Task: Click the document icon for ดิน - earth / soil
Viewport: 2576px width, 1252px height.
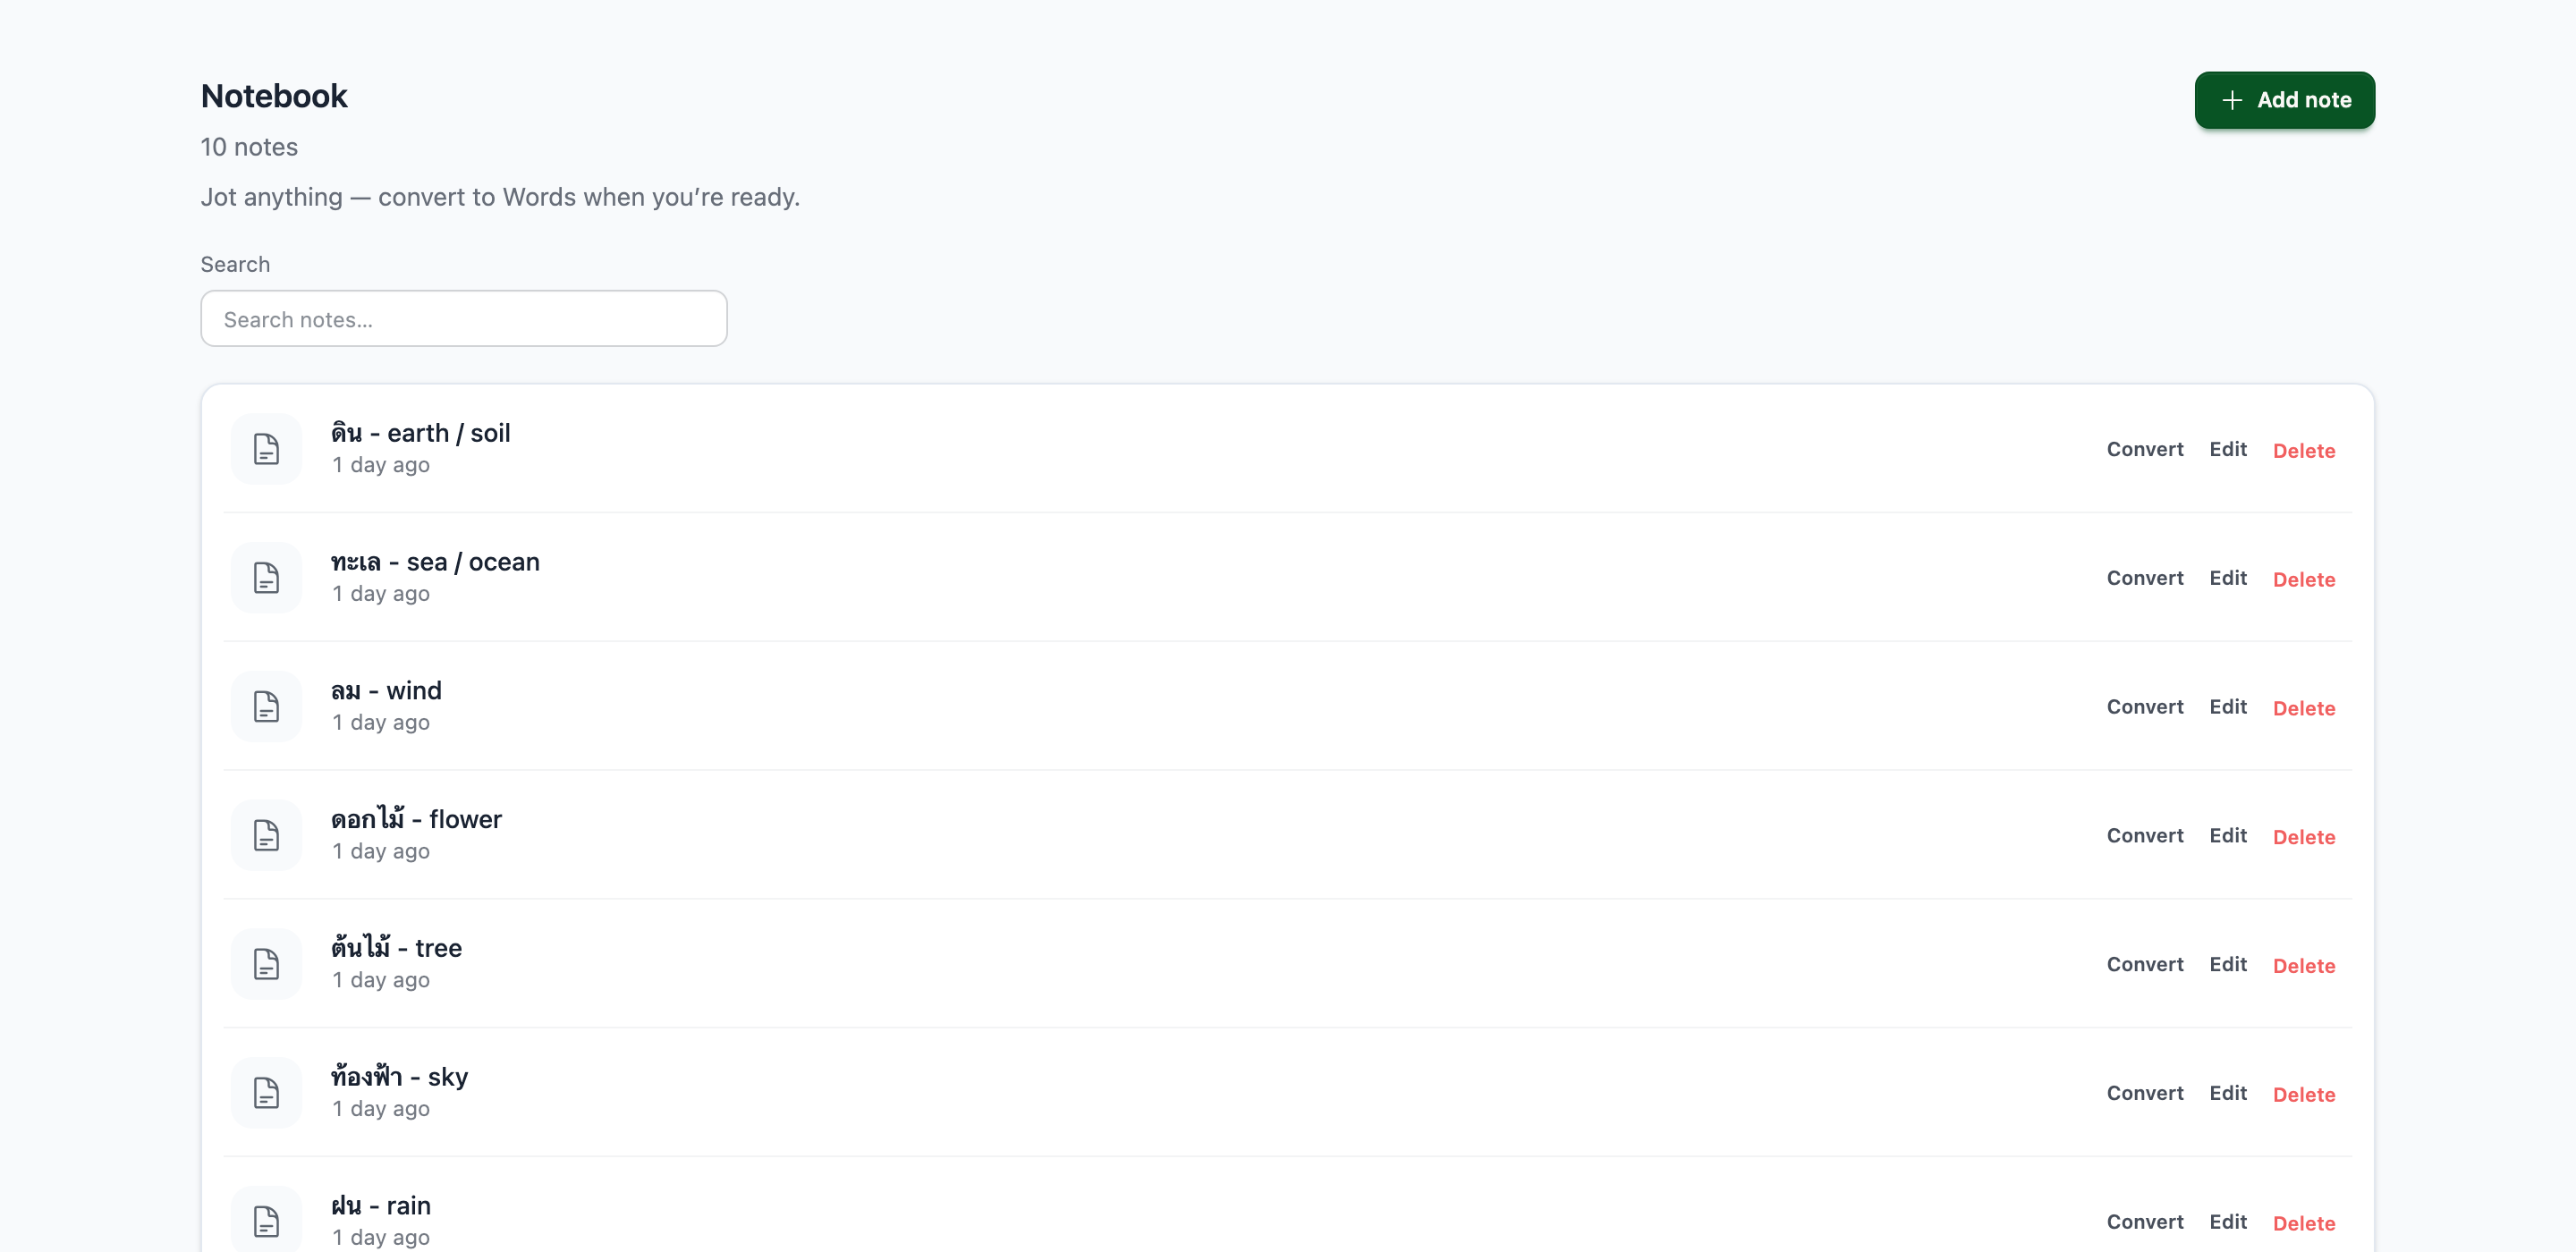Action: tap(266, 449)
